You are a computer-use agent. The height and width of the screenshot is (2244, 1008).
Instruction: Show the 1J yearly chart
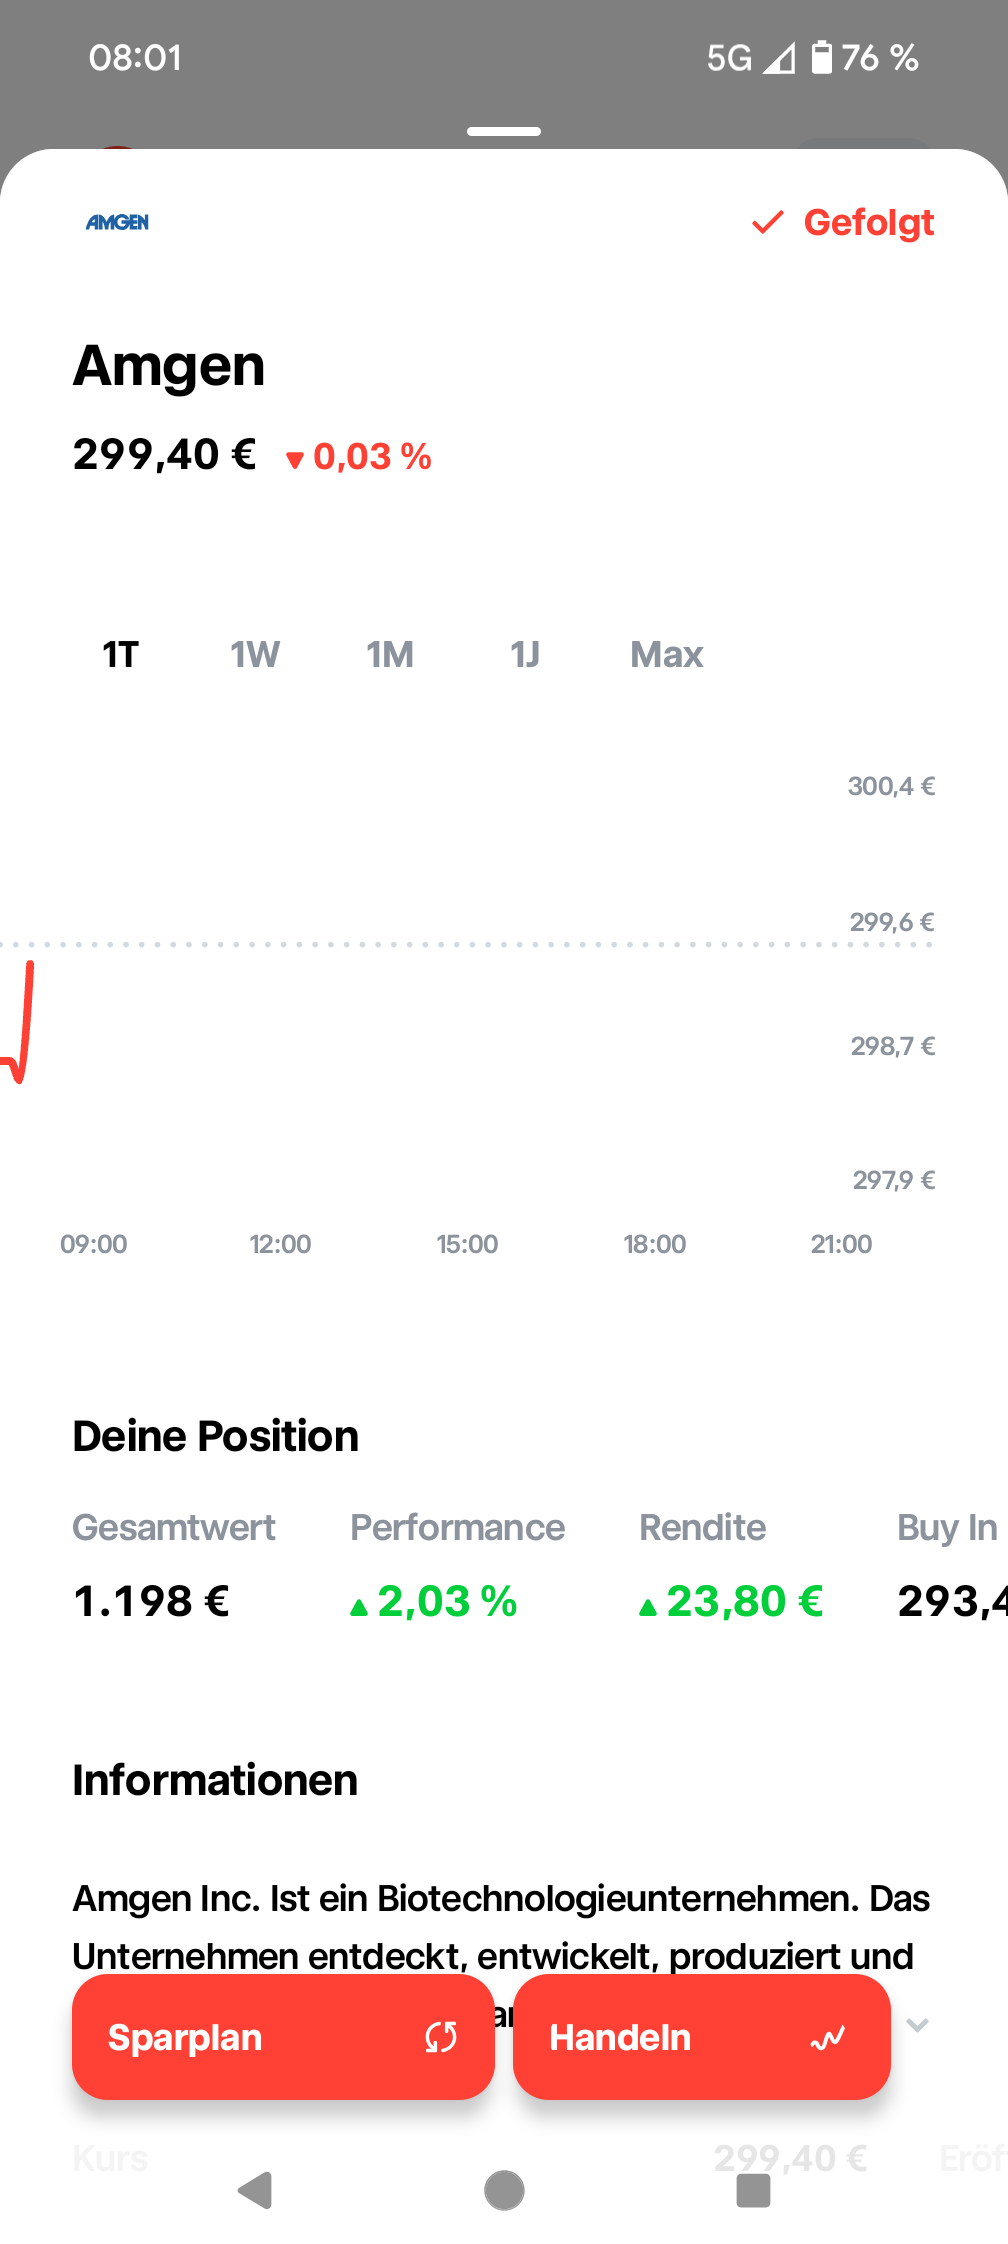tap(525, 655)
